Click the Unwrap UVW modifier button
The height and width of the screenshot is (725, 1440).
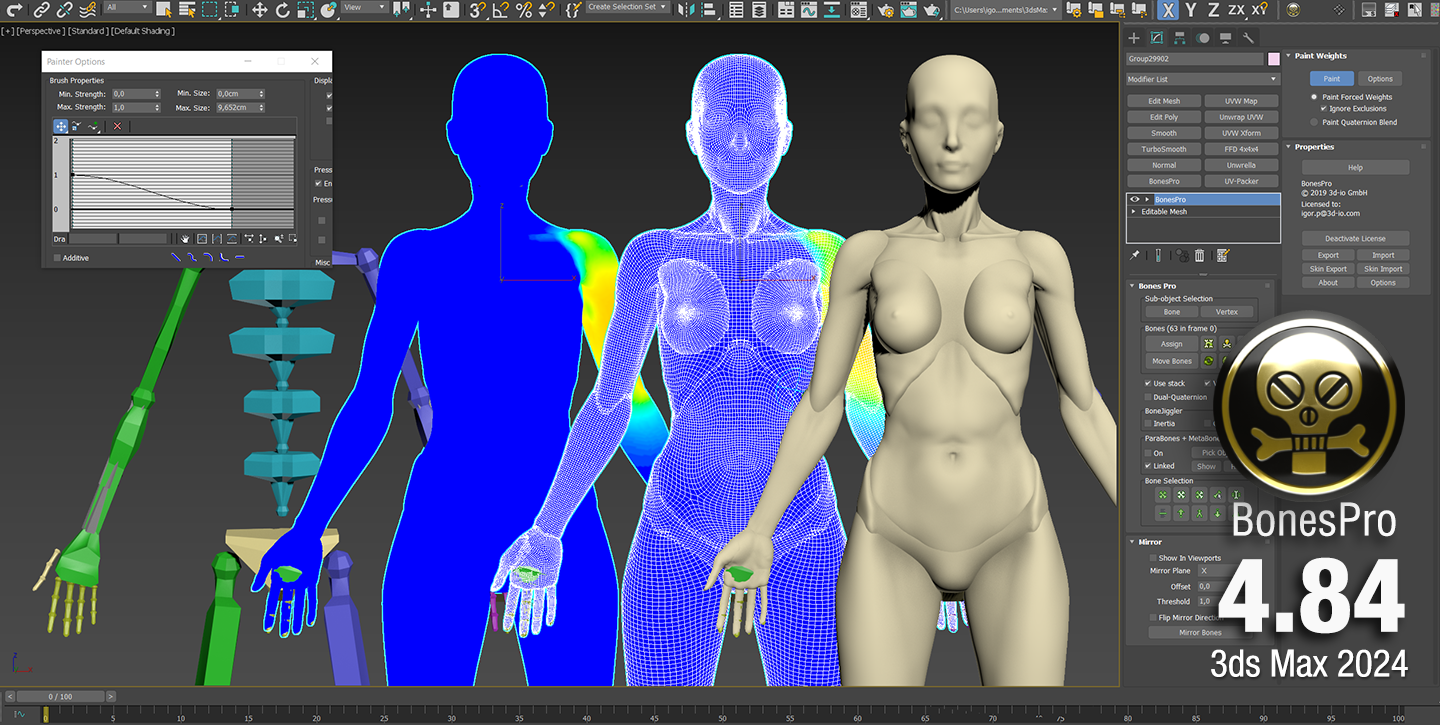pyautogui.click(x=1241, y=117)
